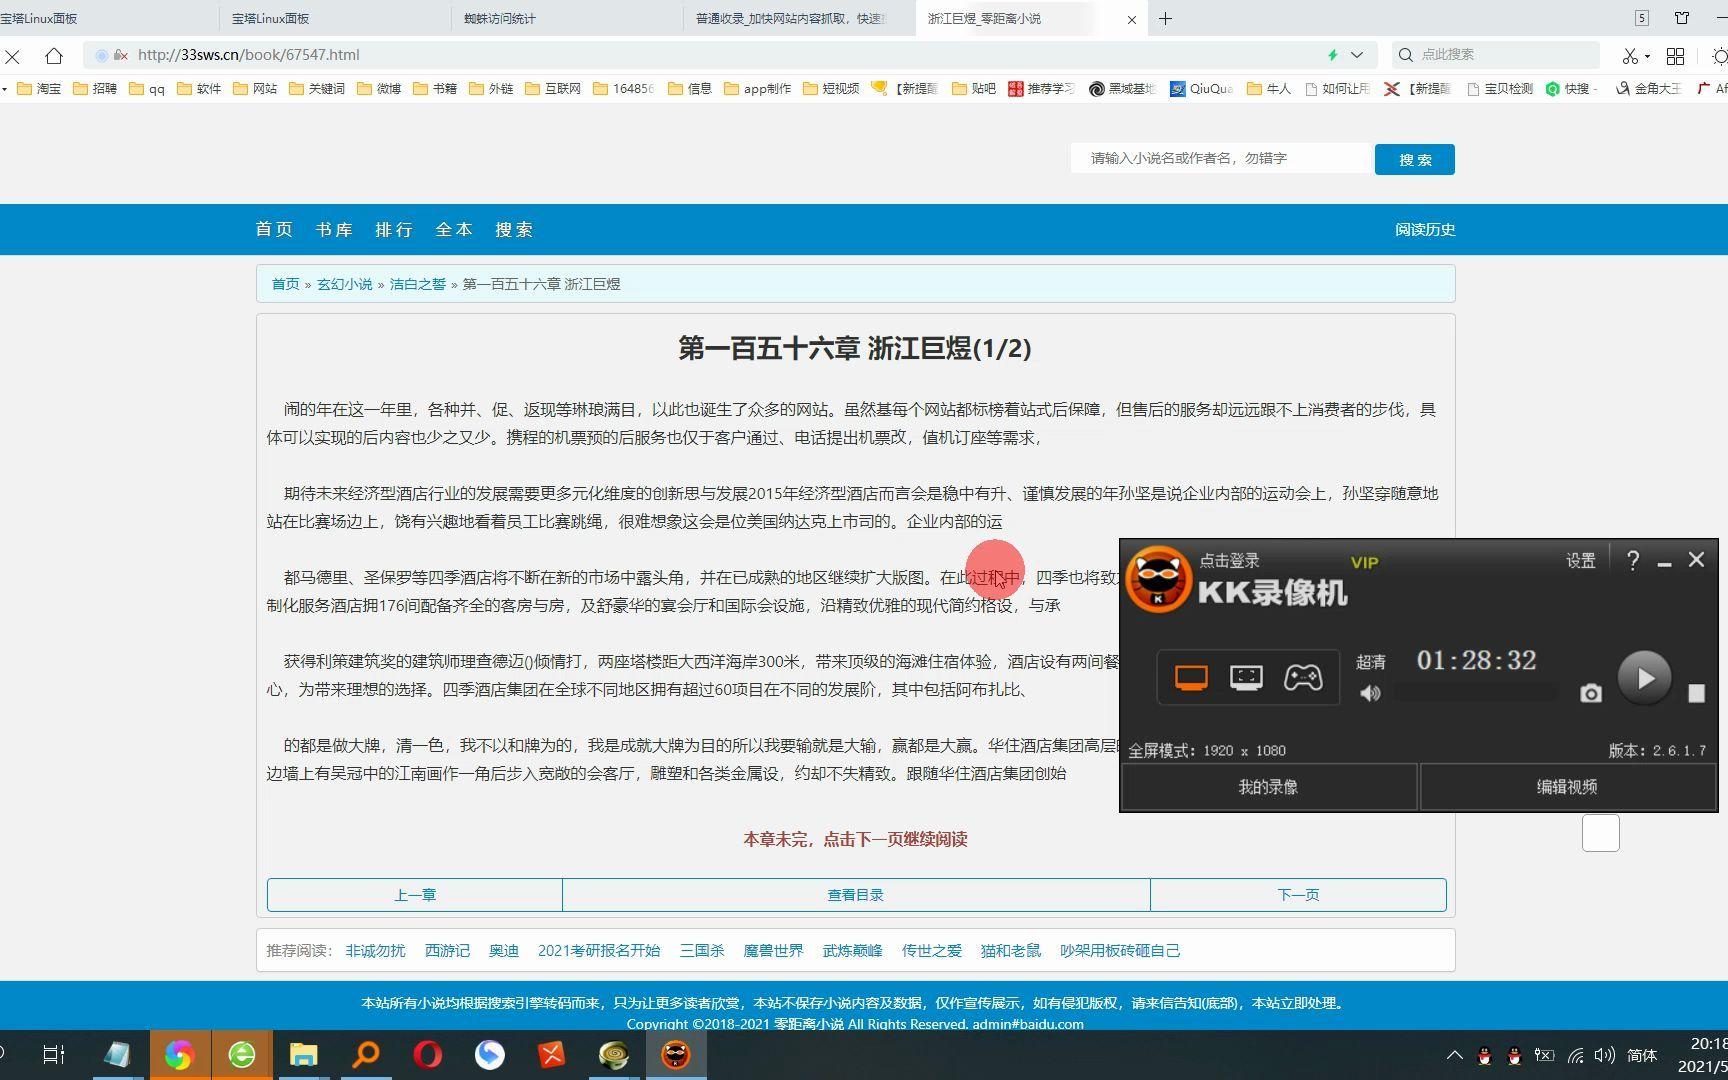Go to the browser home page icon
The image size is (1728, 1080).
click(54, 56)
